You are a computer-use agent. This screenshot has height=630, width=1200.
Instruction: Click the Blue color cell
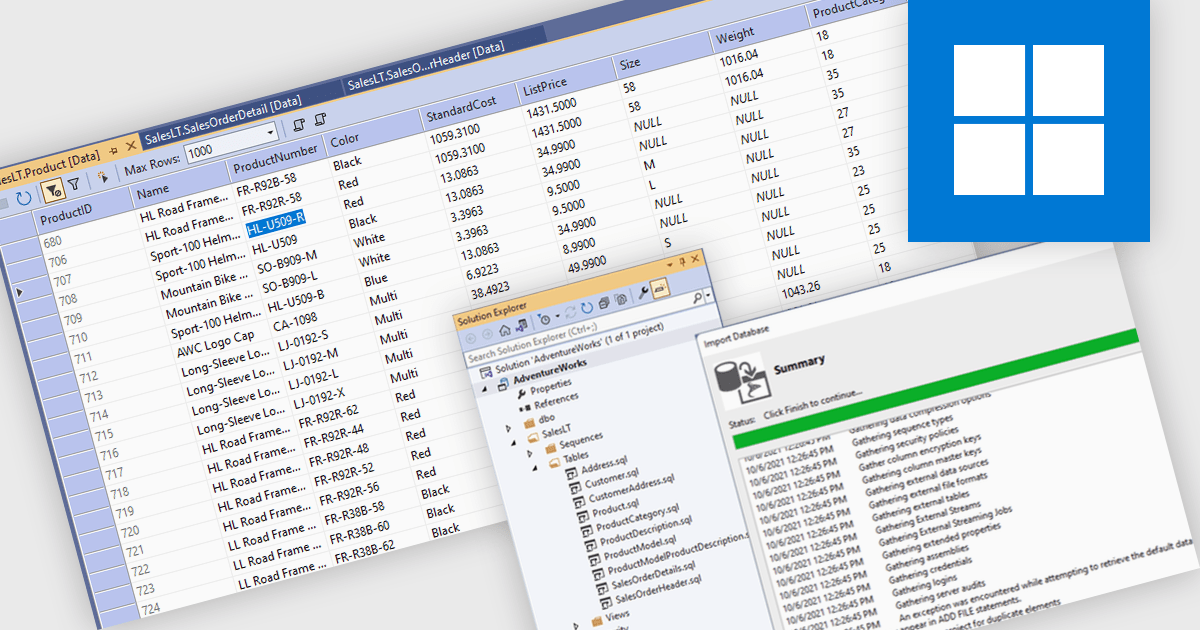tap(376, 280)
